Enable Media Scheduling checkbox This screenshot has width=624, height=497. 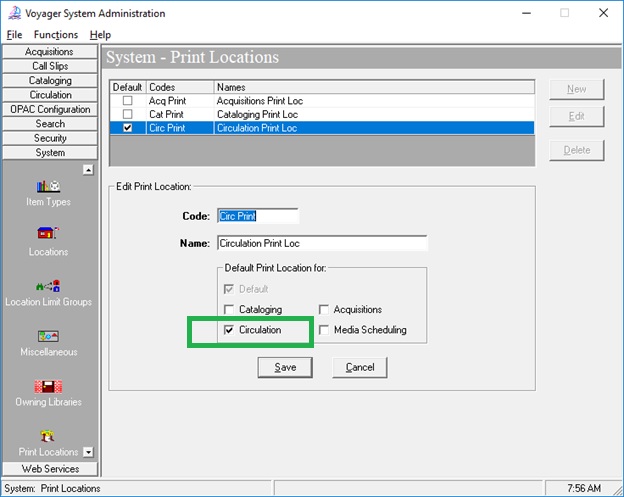pyautogui.click(x=324, y=330)
